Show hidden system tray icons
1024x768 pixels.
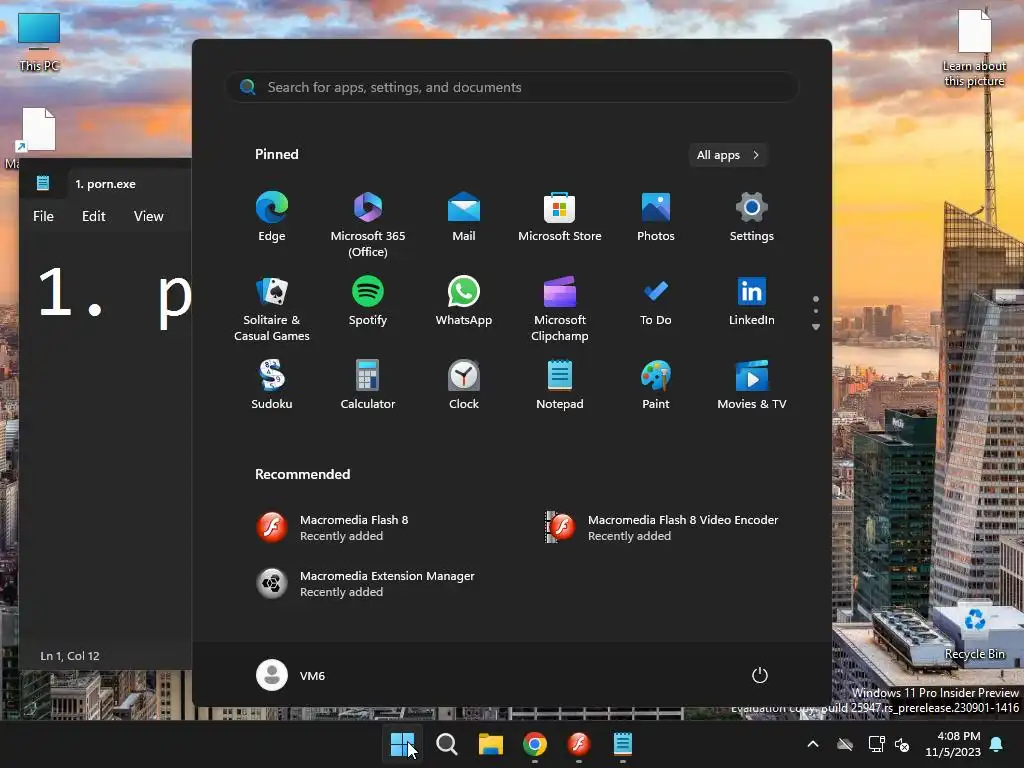pyautogui.click(x=813, y=744)
